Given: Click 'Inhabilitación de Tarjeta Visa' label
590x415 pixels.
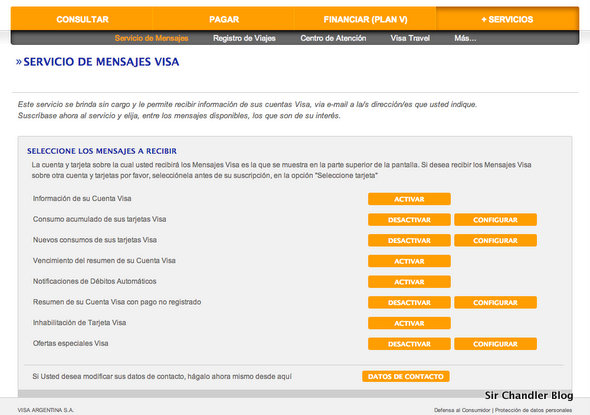Looking at the screenshot, I should point(79,322).
